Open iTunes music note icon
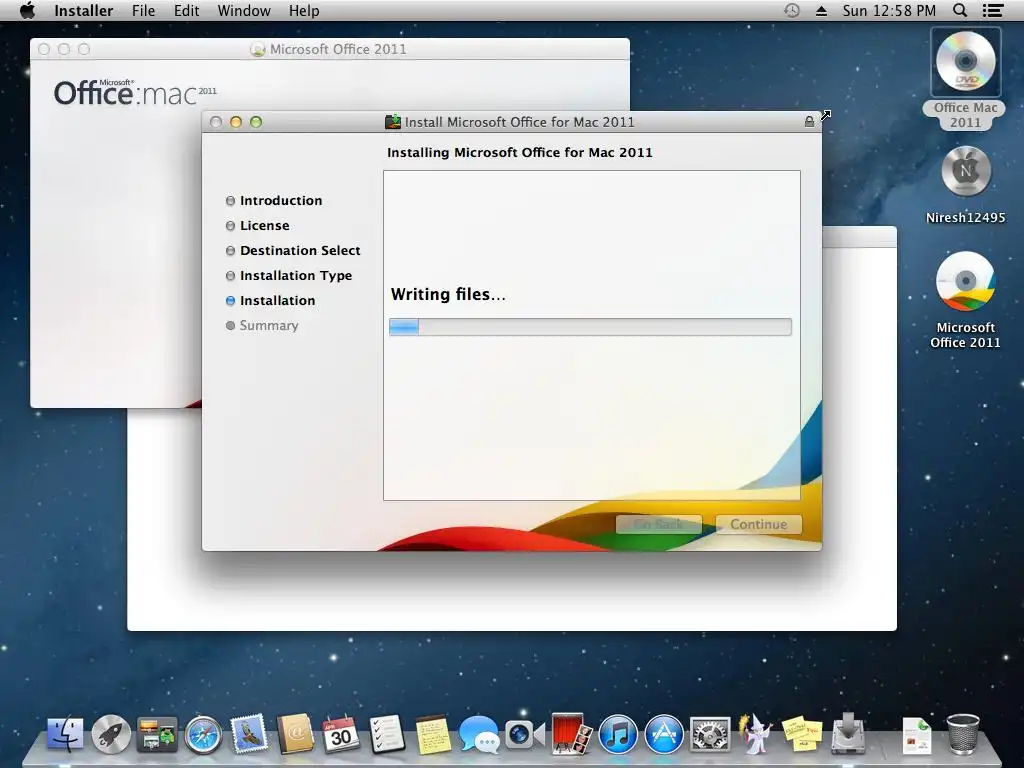 pyautogui.click(x=618, y=734)
